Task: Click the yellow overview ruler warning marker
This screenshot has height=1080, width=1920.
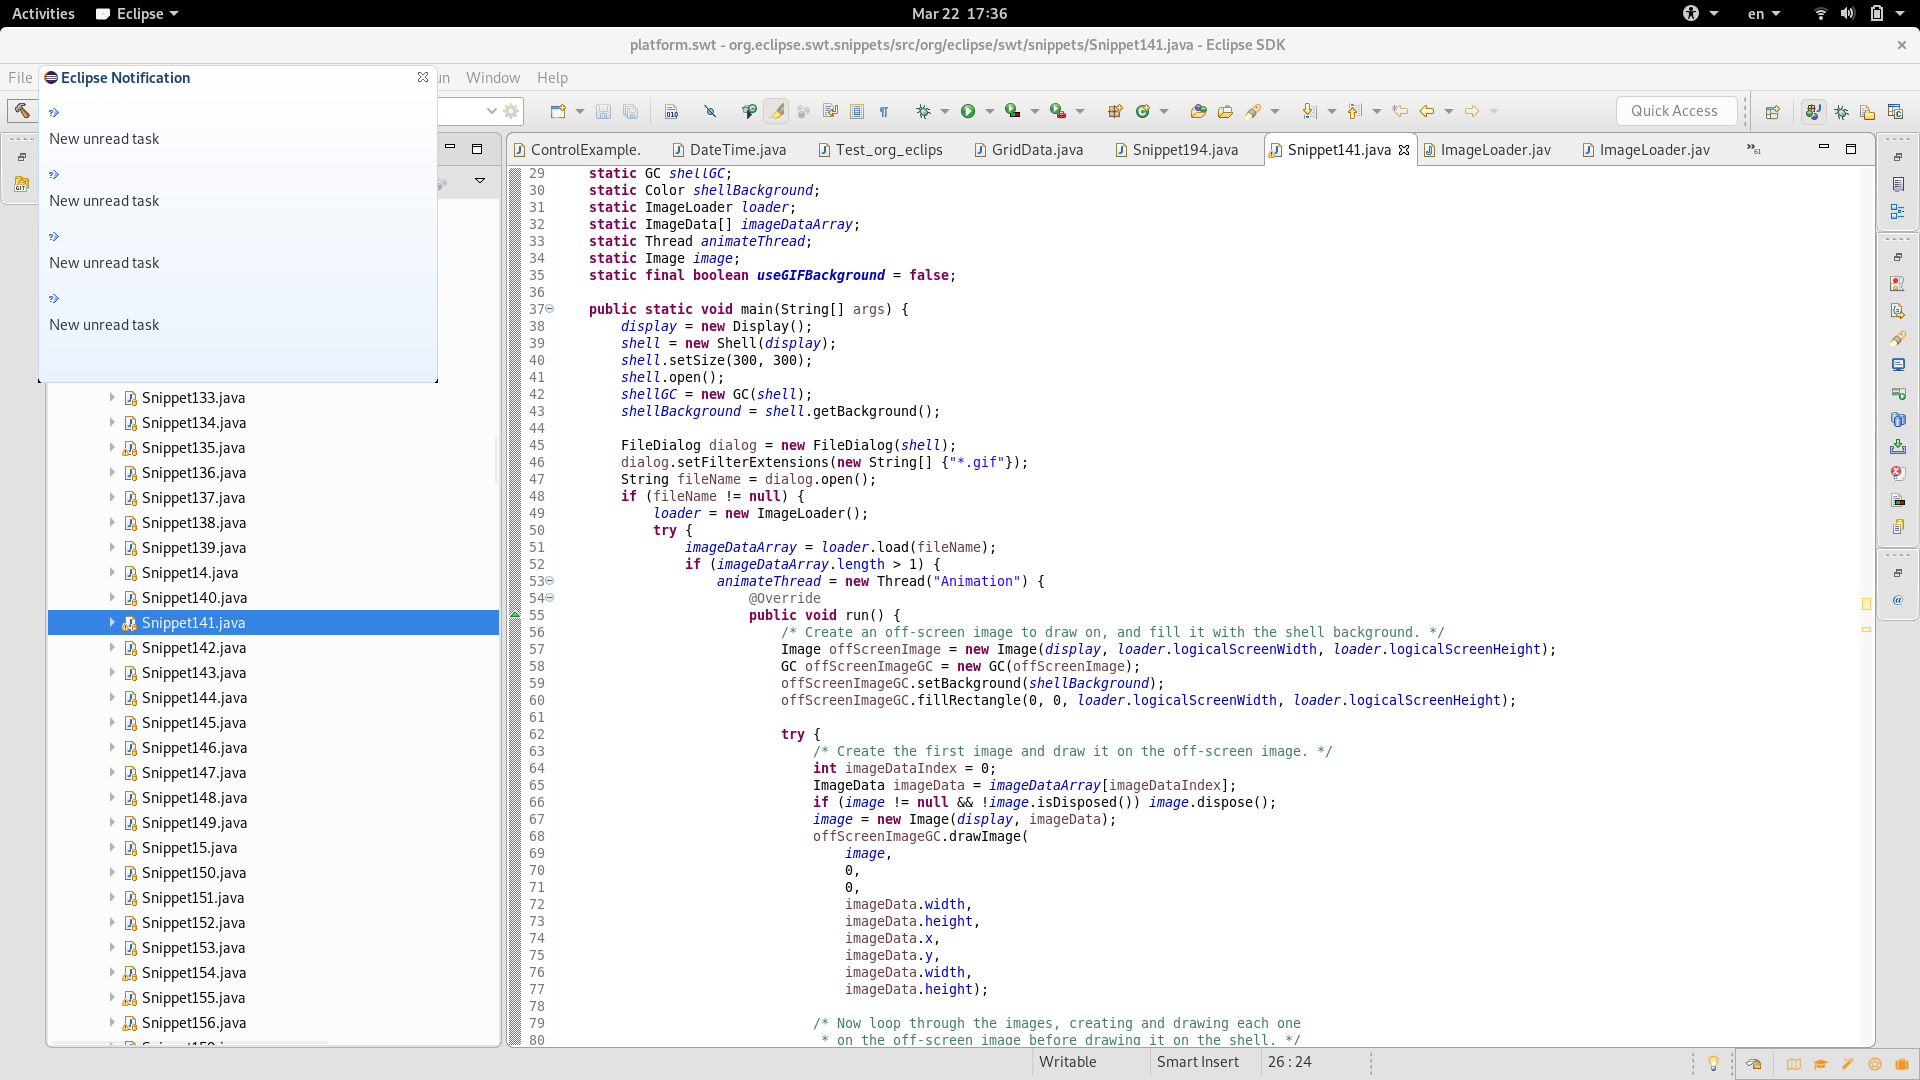Action: click(x=1866, y=604)
